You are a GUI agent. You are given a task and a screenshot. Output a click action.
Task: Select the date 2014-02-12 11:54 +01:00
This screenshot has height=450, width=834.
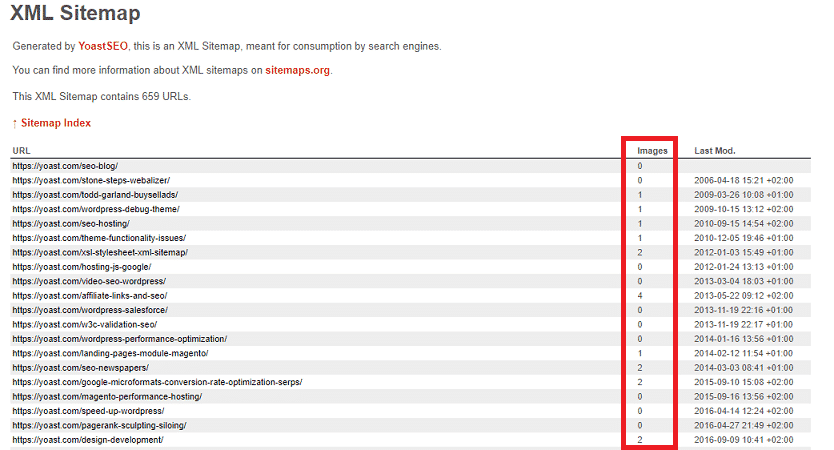pos(744,353)
